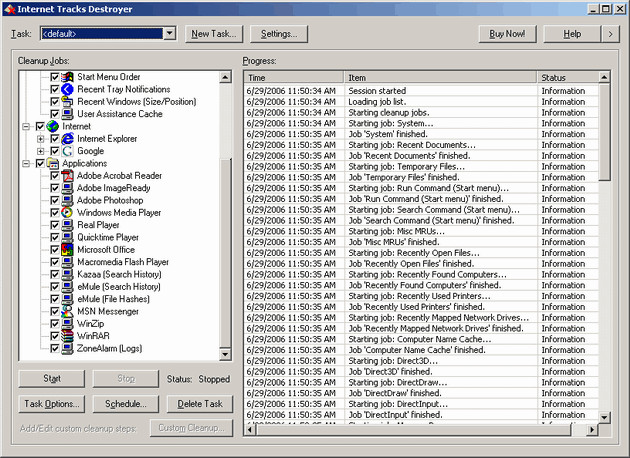Screen dimensions: 630x458
Task: Click the WinRAR icon
Action: tap(67, 336)
